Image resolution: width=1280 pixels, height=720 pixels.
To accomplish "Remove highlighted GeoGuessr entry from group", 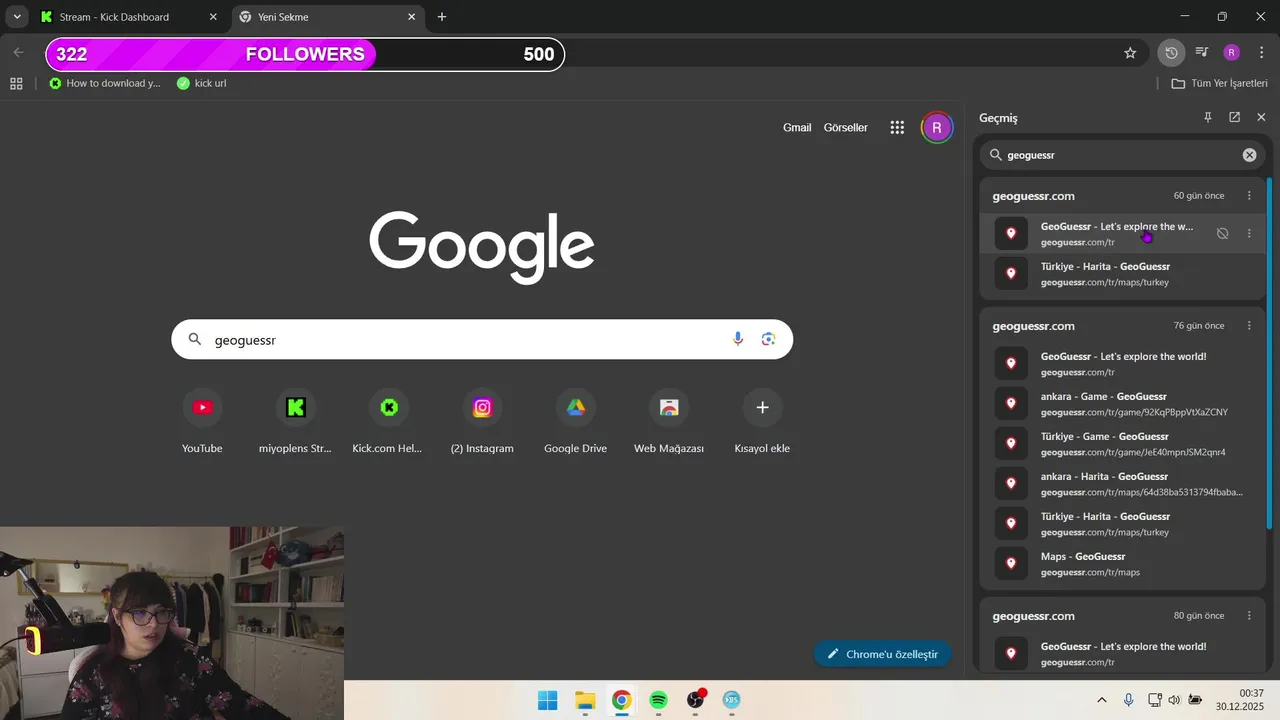I will pyautogui.click(x=1222, y=234).
